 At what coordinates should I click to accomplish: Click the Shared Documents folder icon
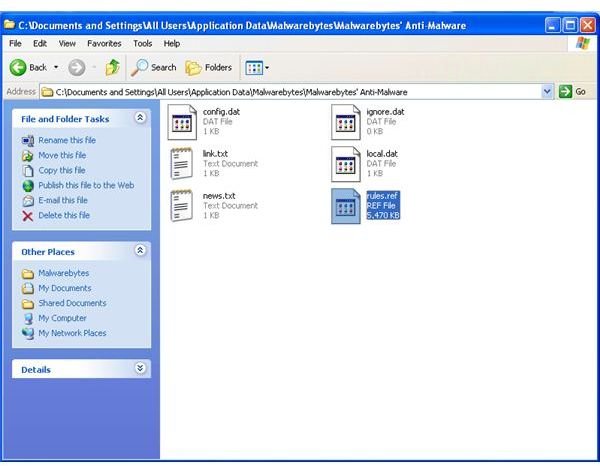(28, 304)
